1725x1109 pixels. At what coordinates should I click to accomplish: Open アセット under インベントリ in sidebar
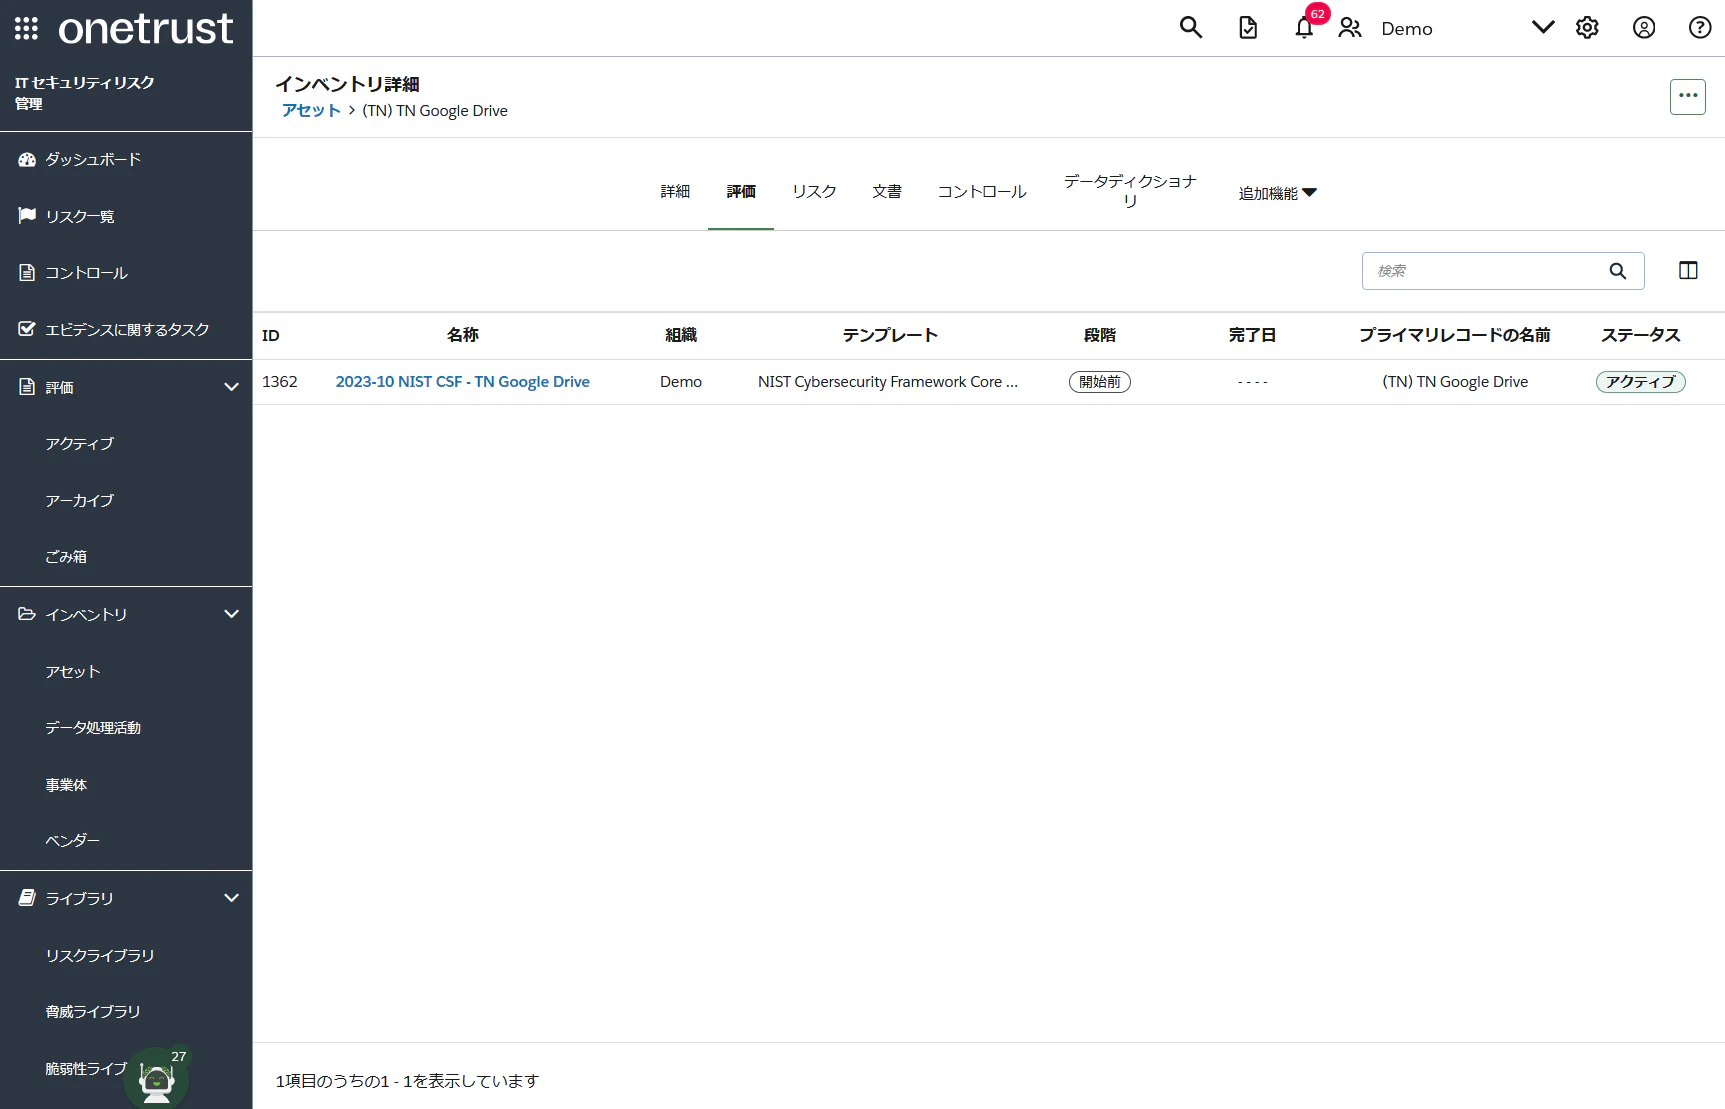click(x=73, y=672)
